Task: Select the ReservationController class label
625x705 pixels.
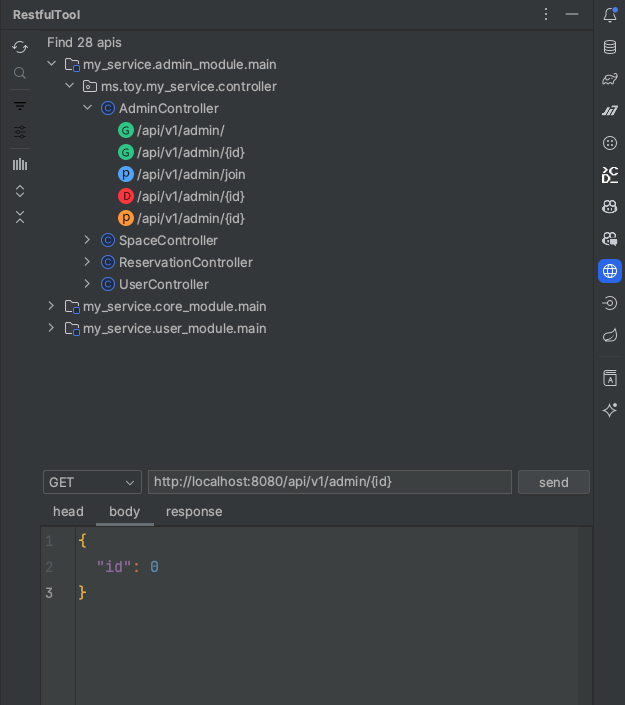Action: coord(186,263)
